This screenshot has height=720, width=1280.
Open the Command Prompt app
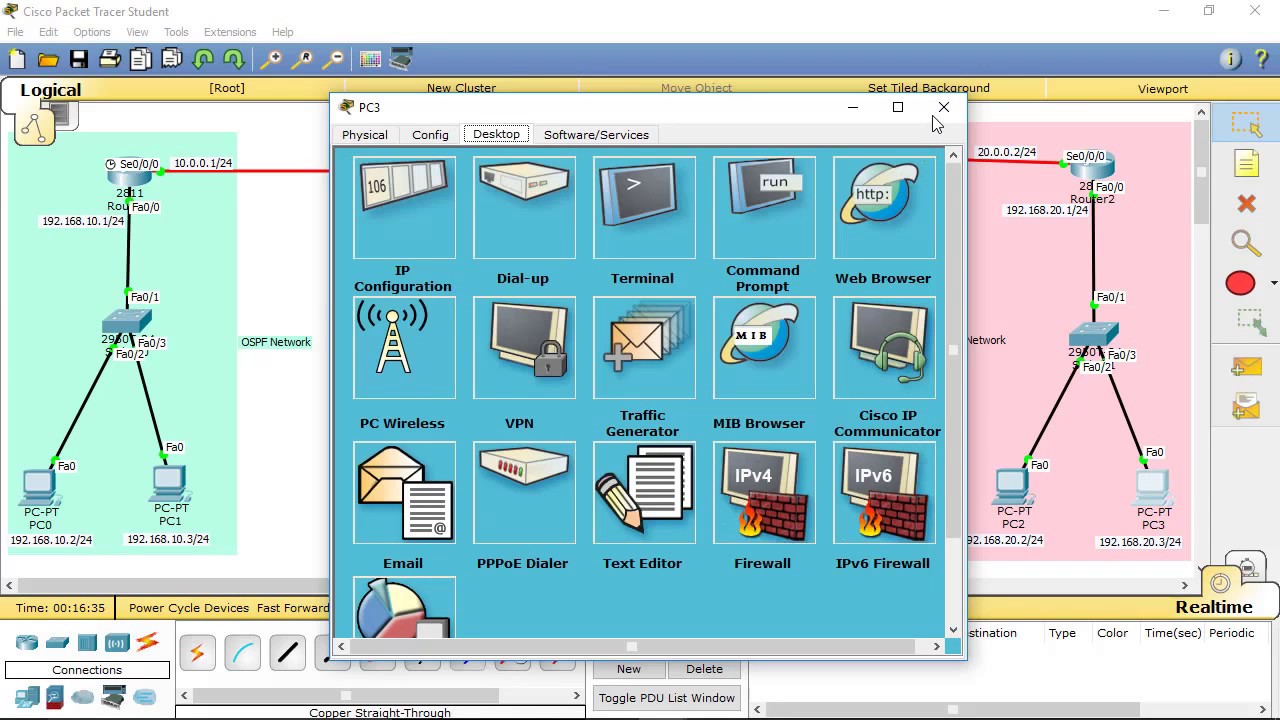coord(764,208)
